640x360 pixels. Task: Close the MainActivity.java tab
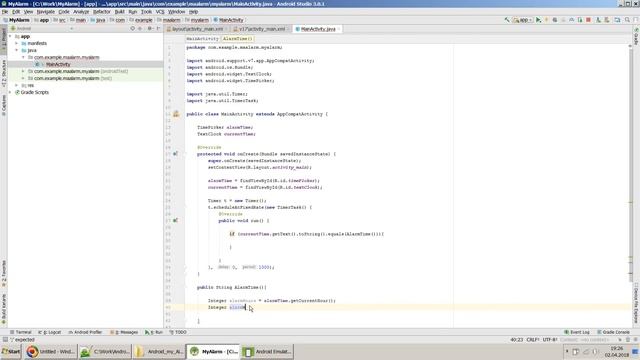[339, 29]
